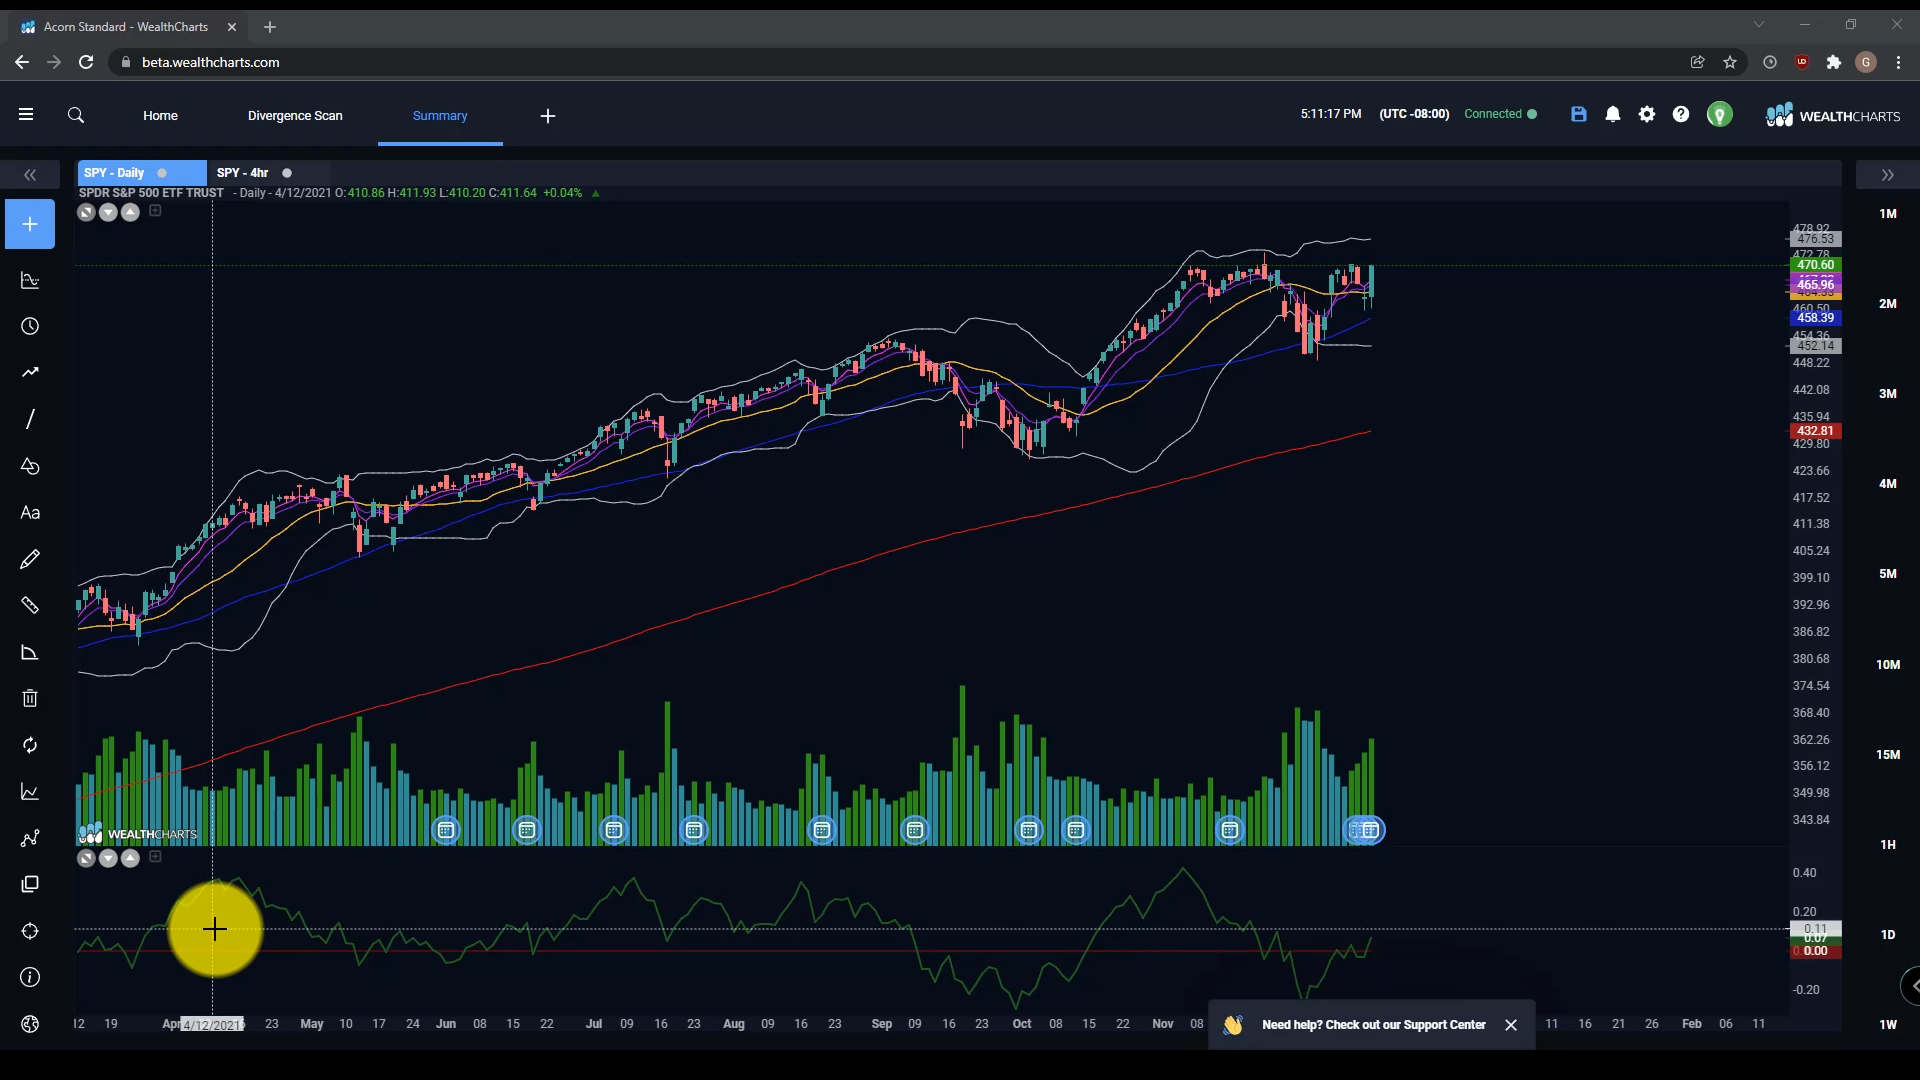
Task: Move price pane down with arrow button
Action: [x=108, y=212]
